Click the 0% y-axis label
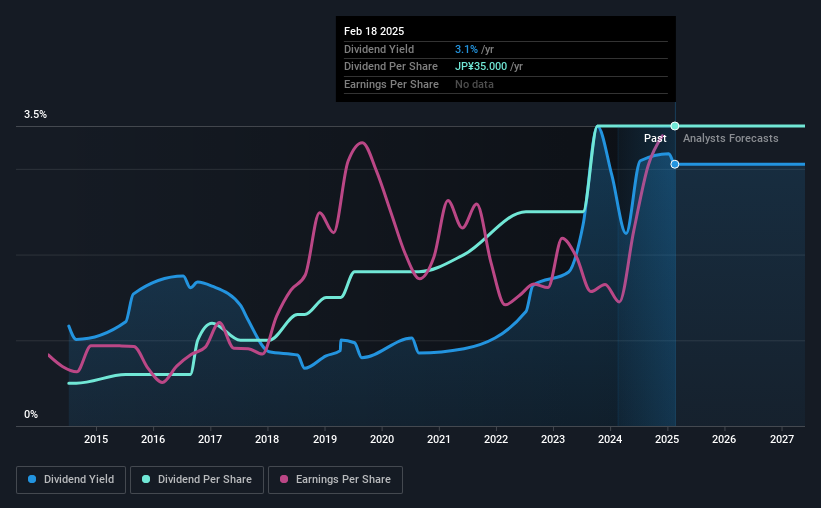Viewport: 821px width, 508px height. 31,414
